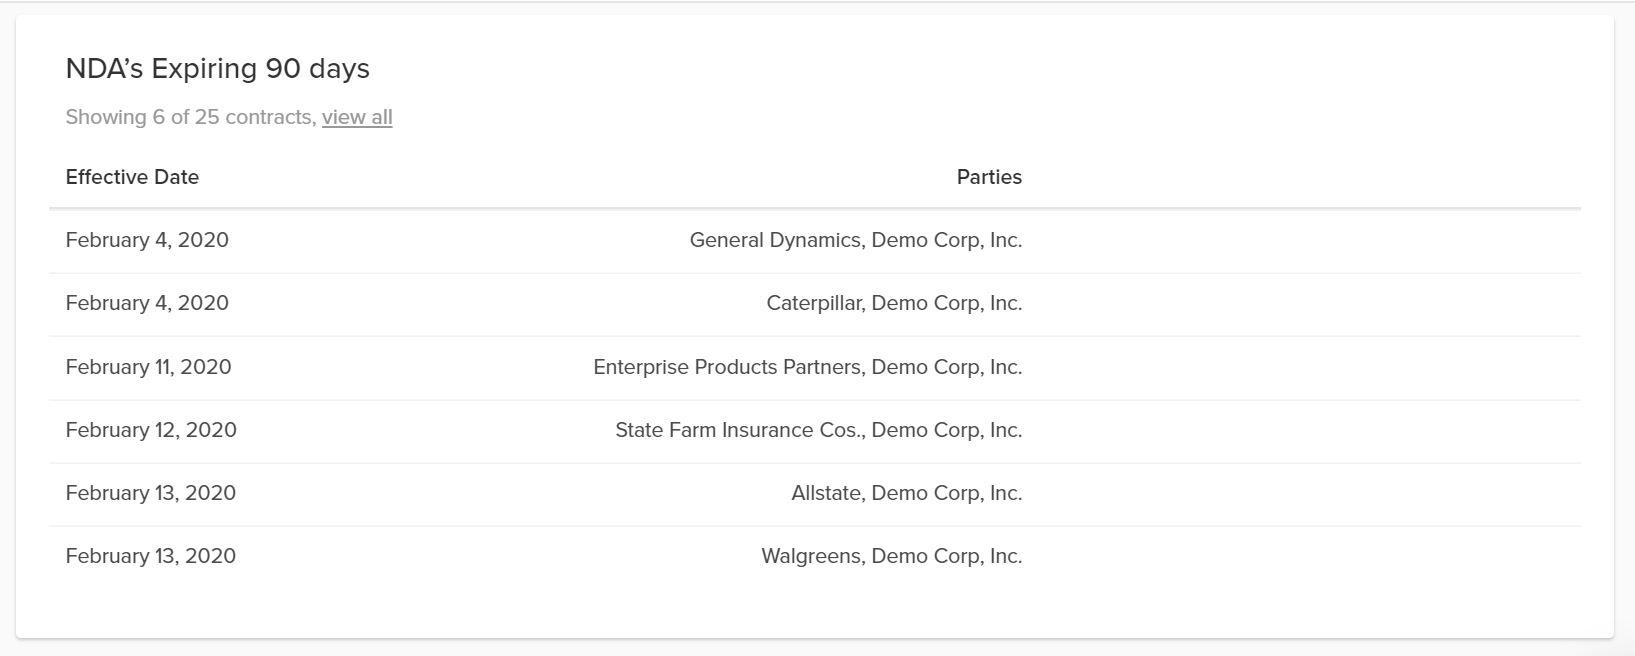Open the February 11, 2020 contract date
This screenshot has height=656, width=1635.
pos(148,367)
